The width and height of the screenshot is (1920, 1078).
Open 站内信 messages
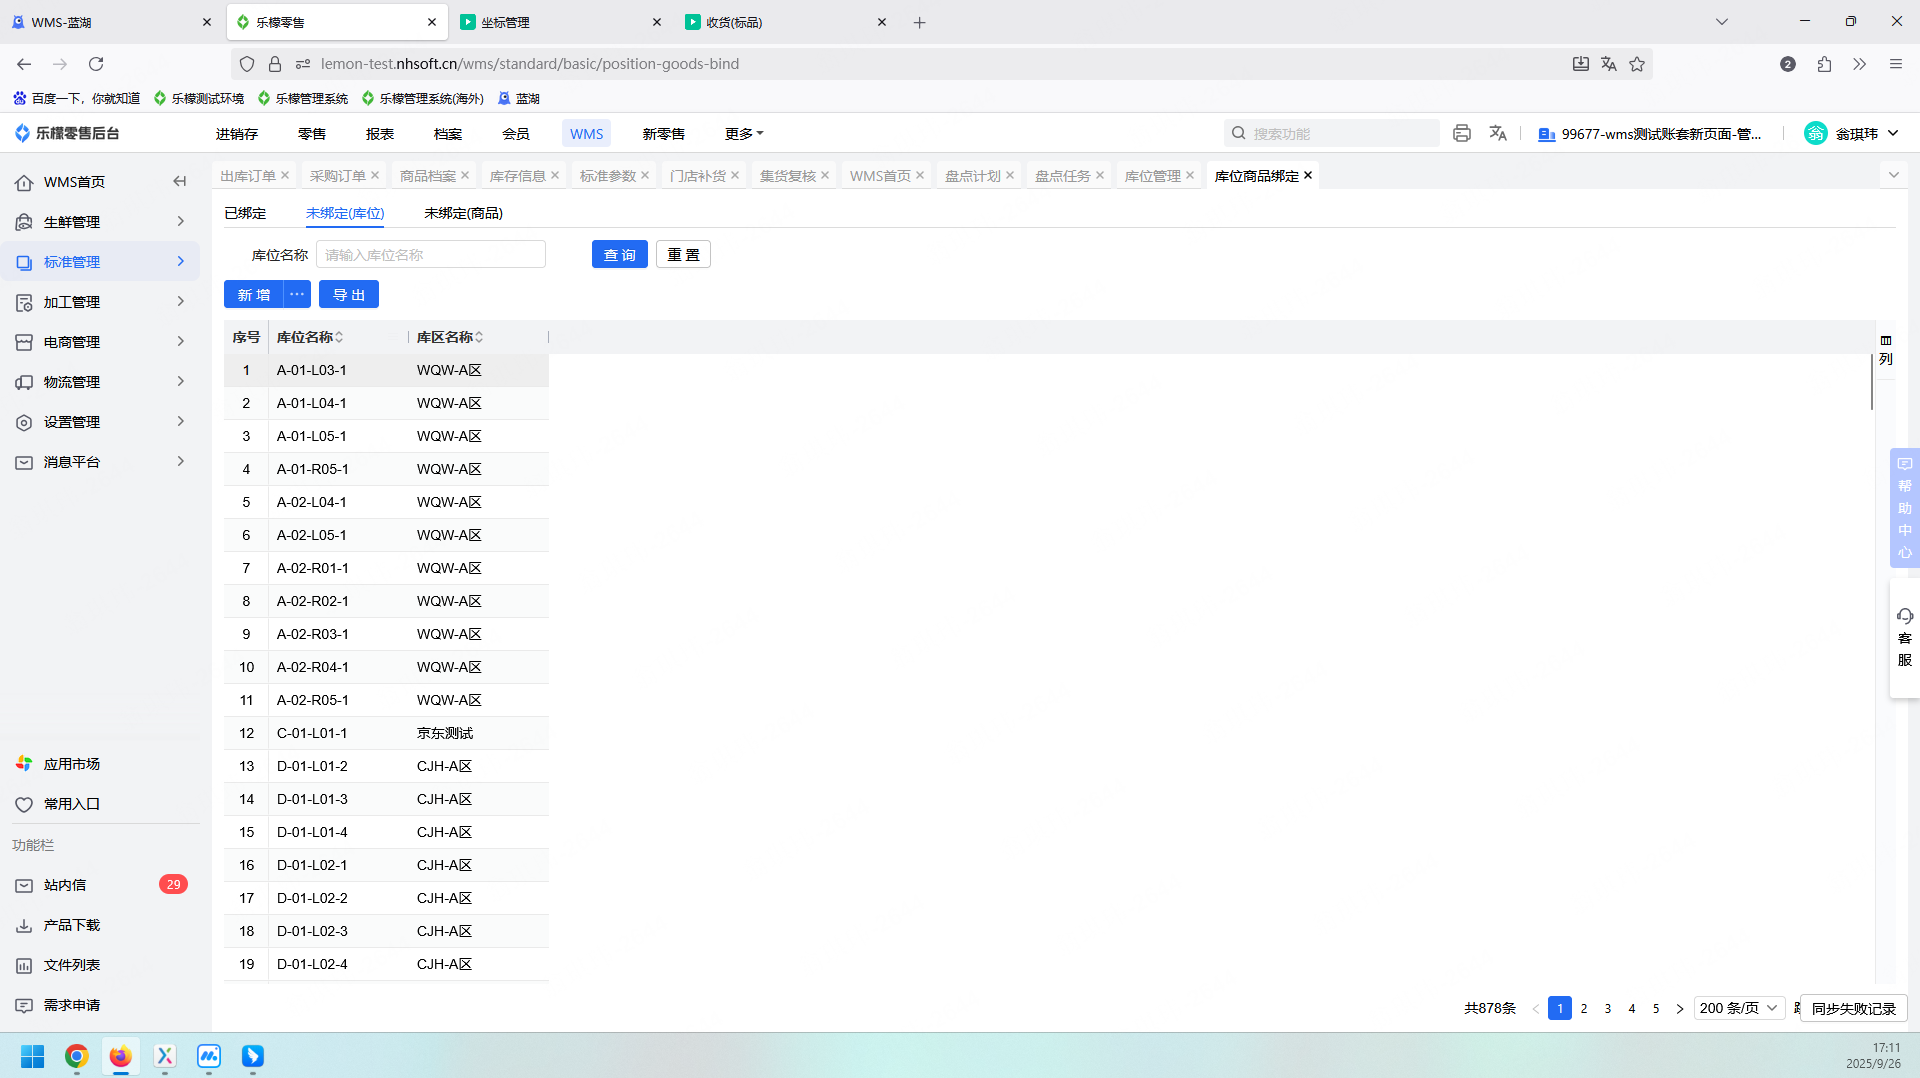point(64,885)
